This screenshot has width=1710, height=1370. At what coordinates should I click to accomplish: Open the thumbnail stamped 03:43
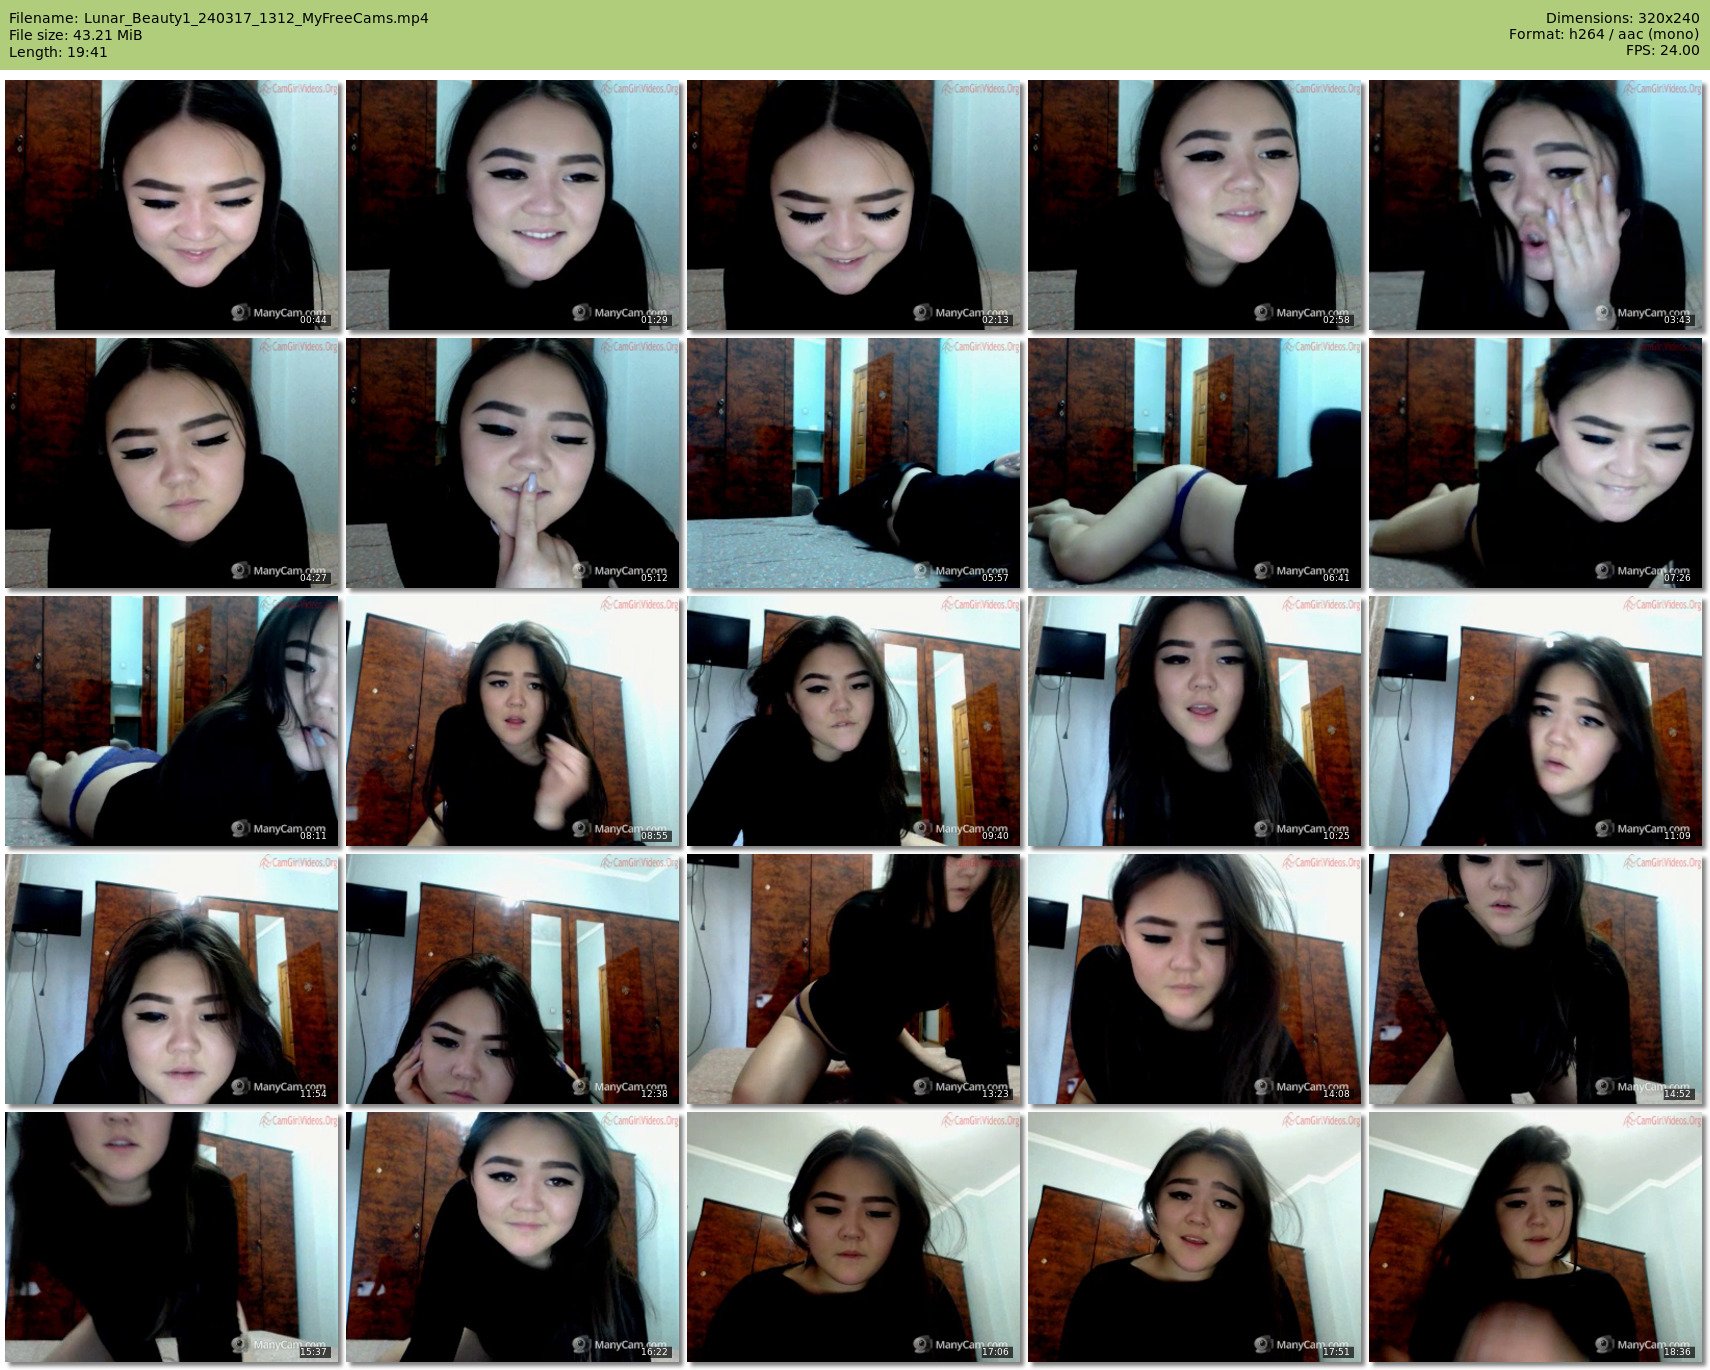(1536, 205)
